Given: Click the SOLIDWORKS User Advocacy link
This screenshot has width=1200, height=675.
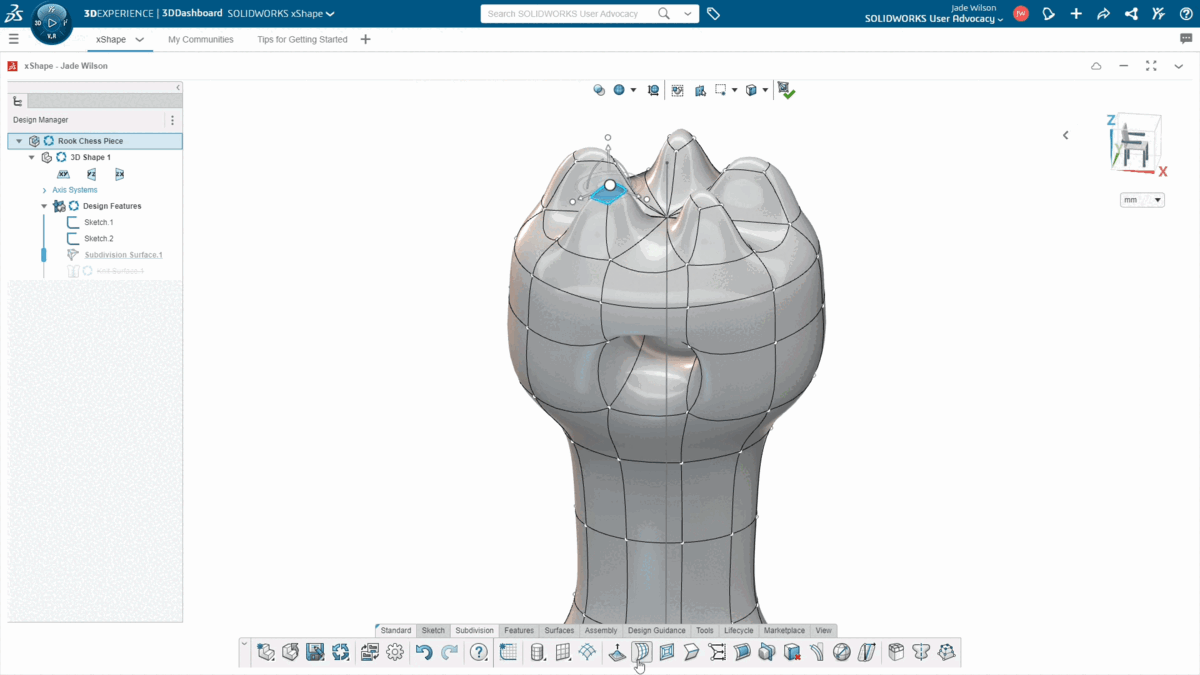Looking at the screenshot, I should [930, 18].
